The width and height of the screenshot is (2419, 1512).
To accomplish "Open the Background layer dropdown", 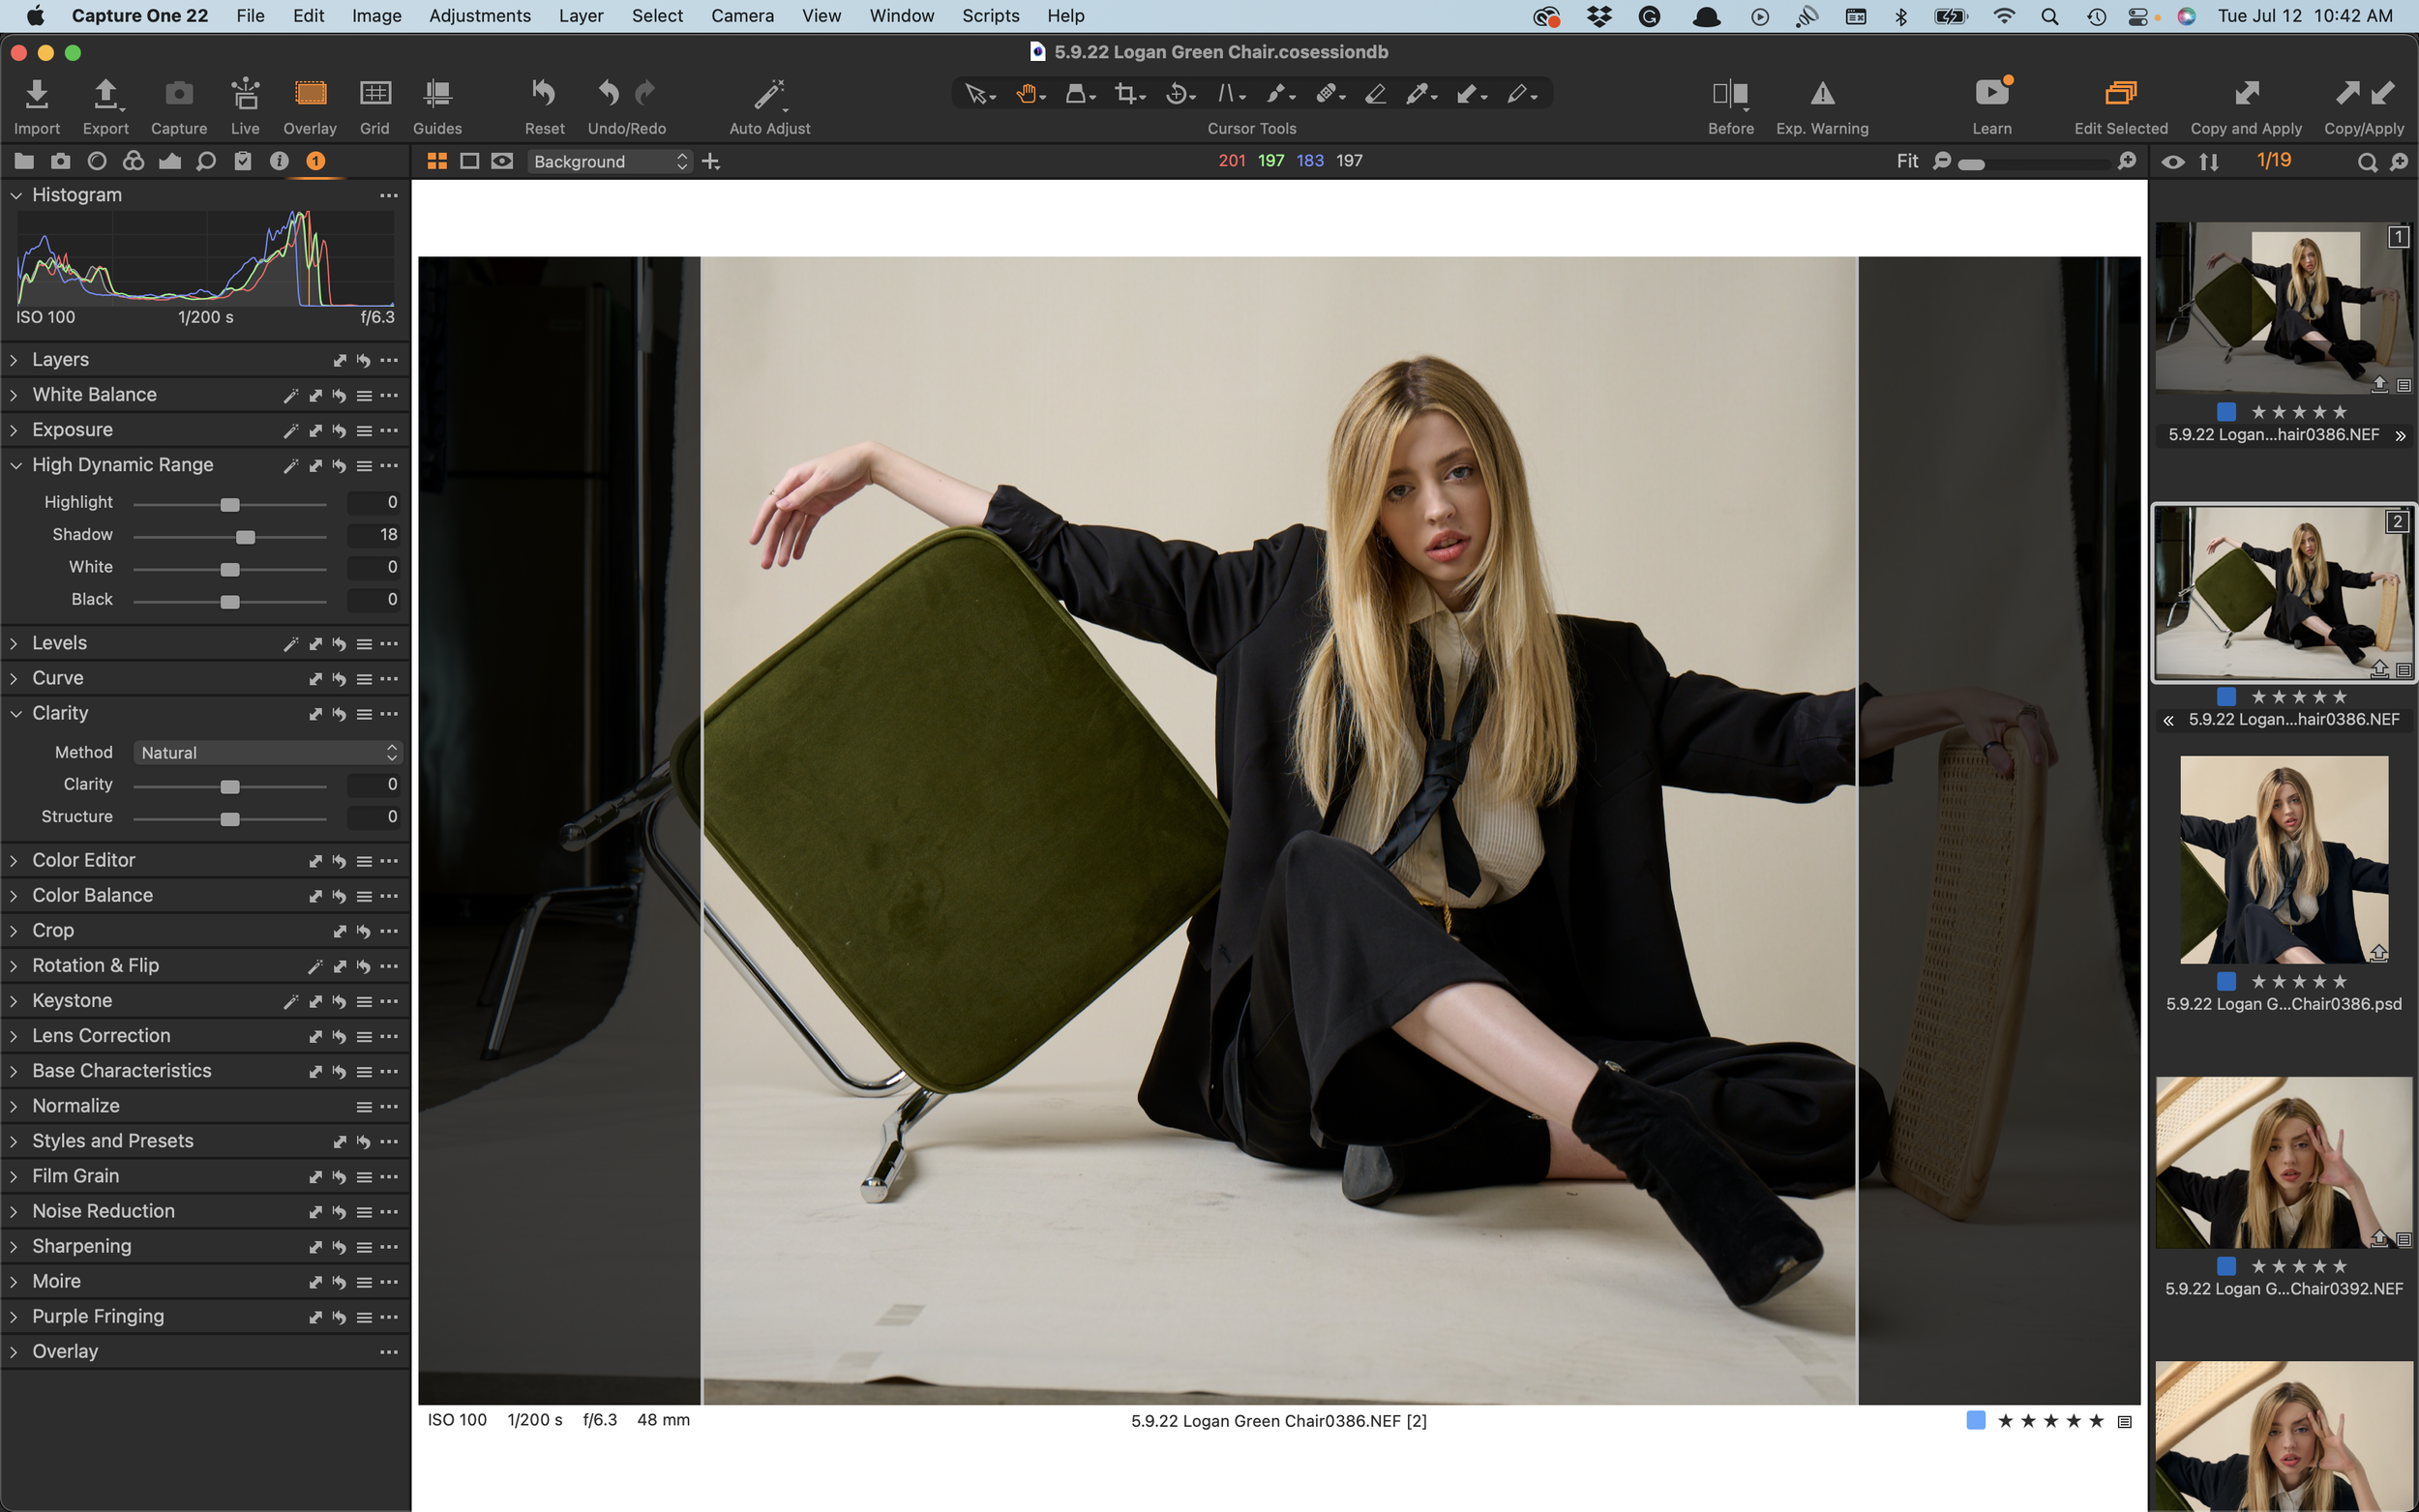I will coord(609,161).
